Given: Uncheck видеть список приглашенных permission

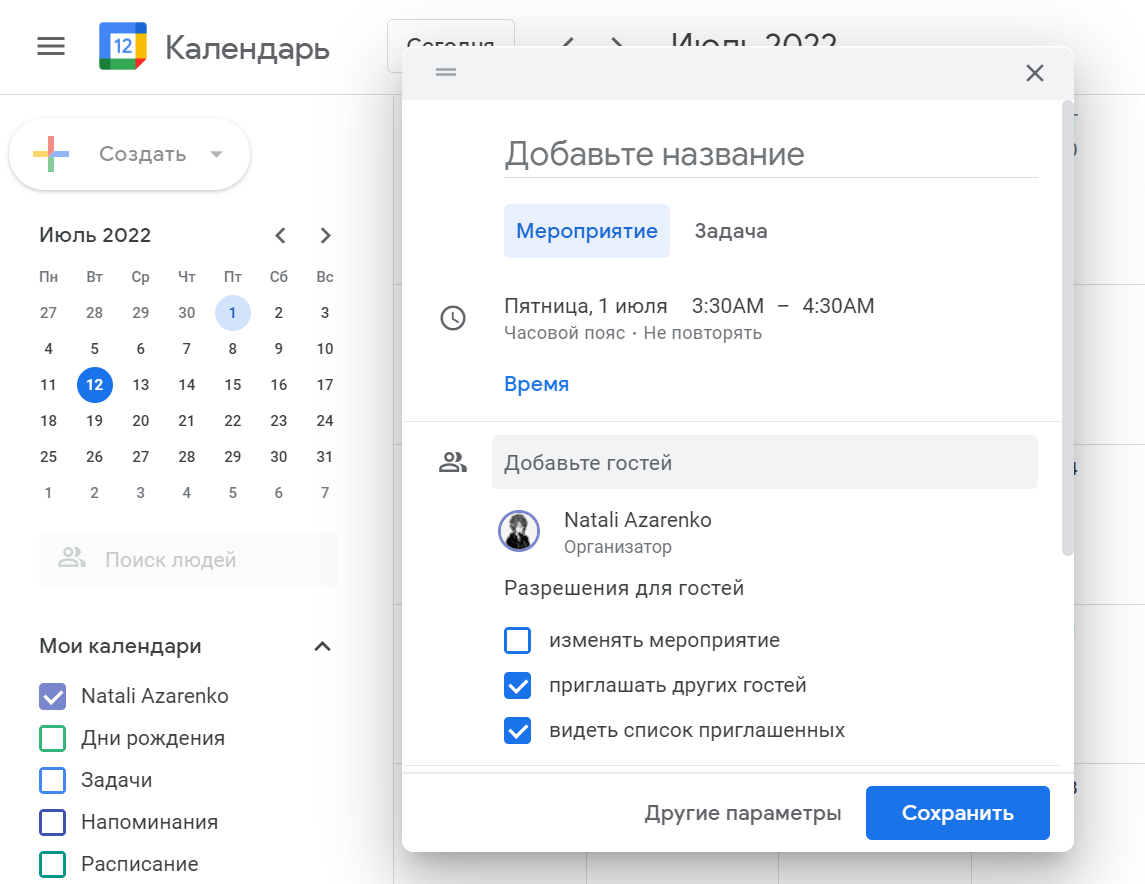Looking at the screenshot, I should click(x=518, y=731).
